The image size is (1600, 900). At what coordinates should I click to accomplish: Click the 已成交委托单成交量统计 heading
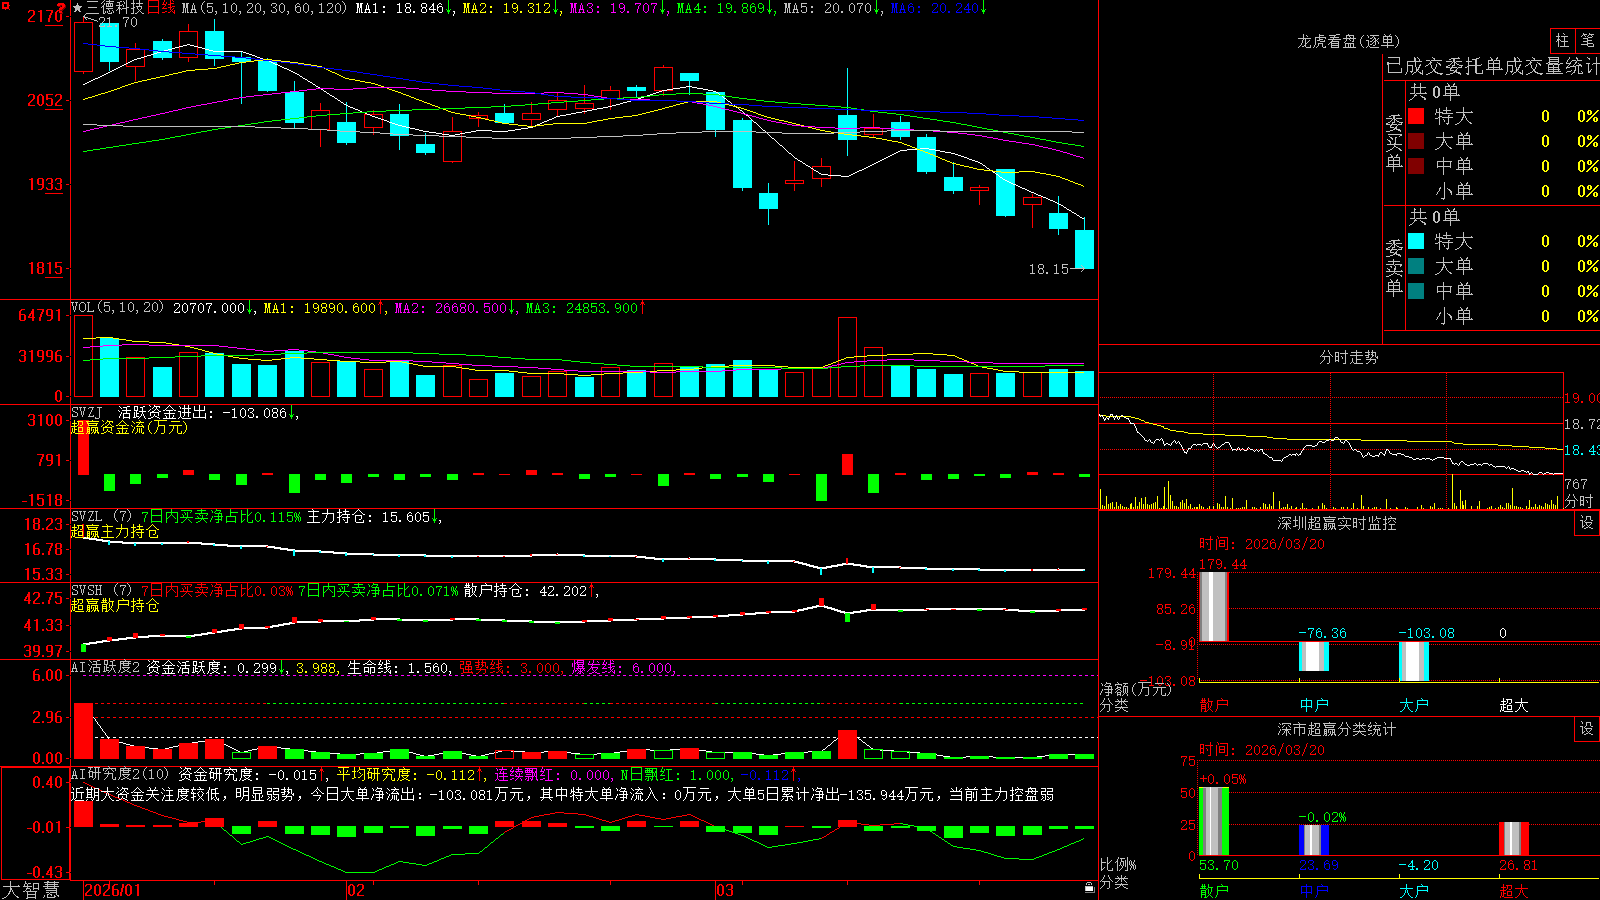click(1492, 66)
